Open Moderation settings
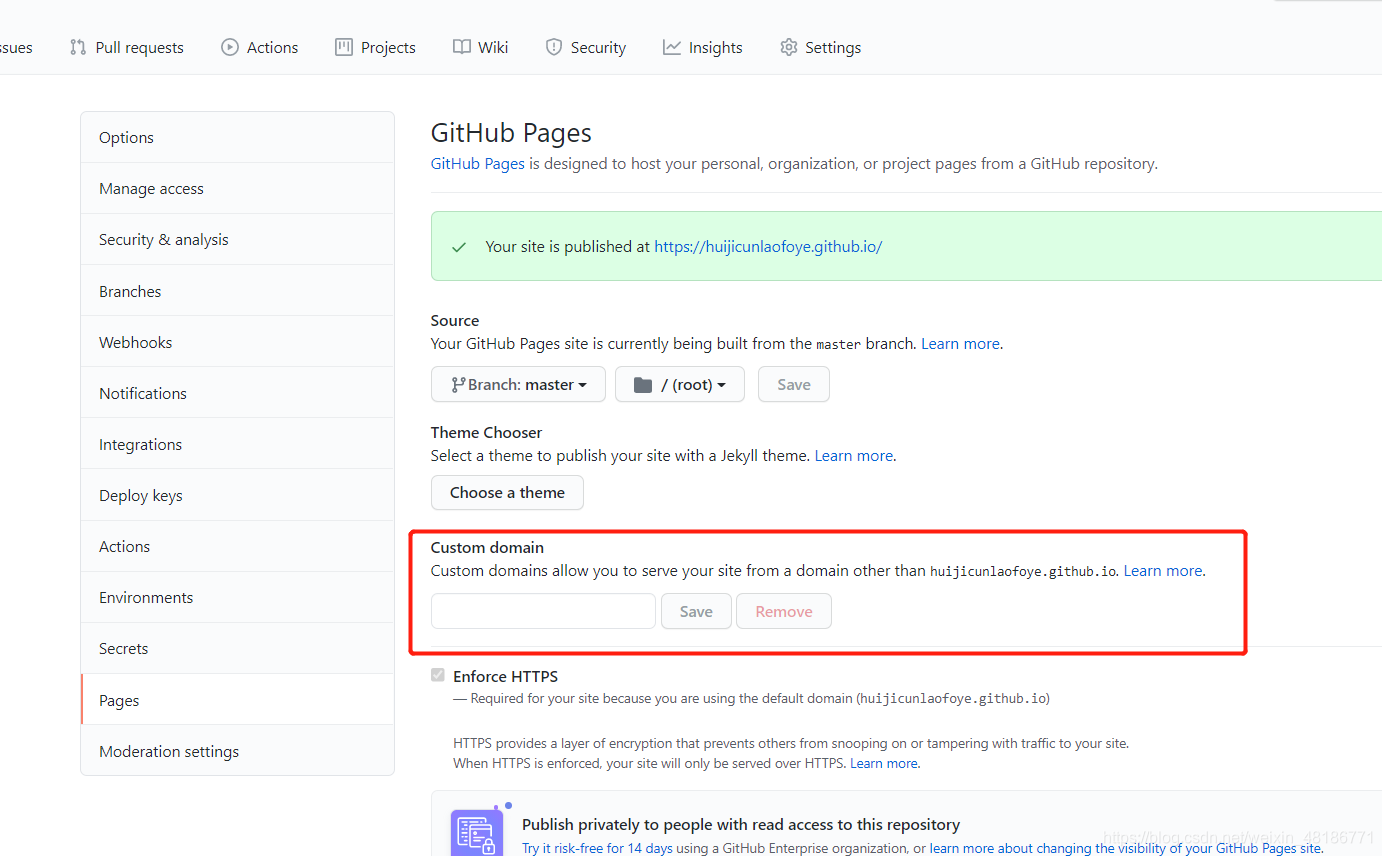Viewport: 1382px width, 856px height. pos(237,751)
